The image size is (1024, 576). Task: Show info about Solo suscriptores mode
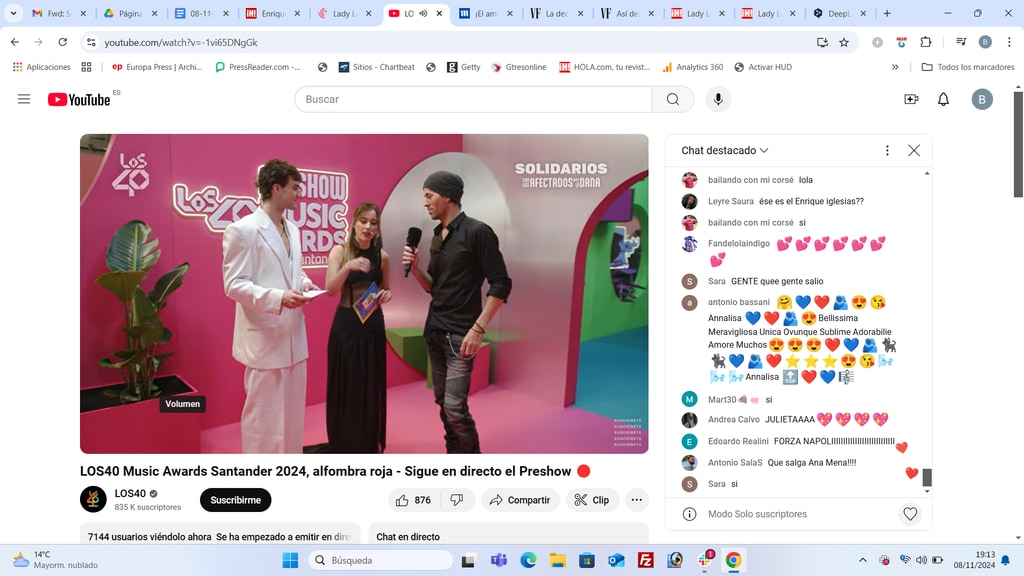click(689, 514)
